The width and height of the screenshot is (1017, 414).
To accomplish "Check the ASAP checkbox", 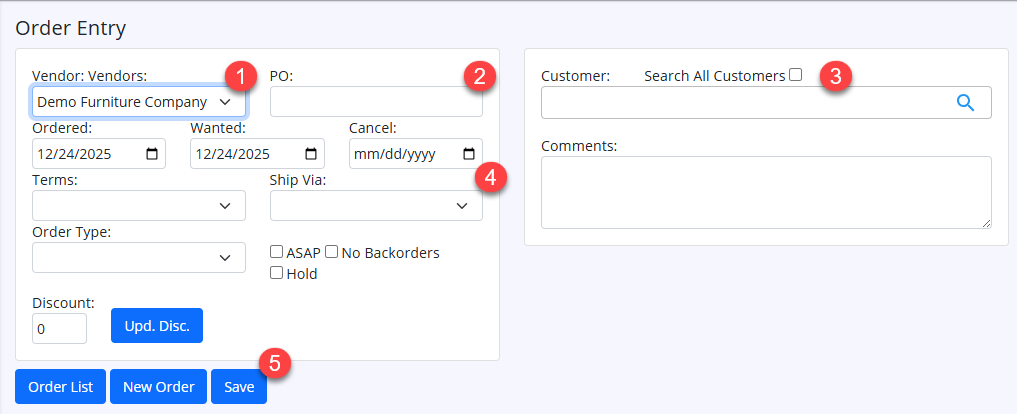I will (277, 253).
